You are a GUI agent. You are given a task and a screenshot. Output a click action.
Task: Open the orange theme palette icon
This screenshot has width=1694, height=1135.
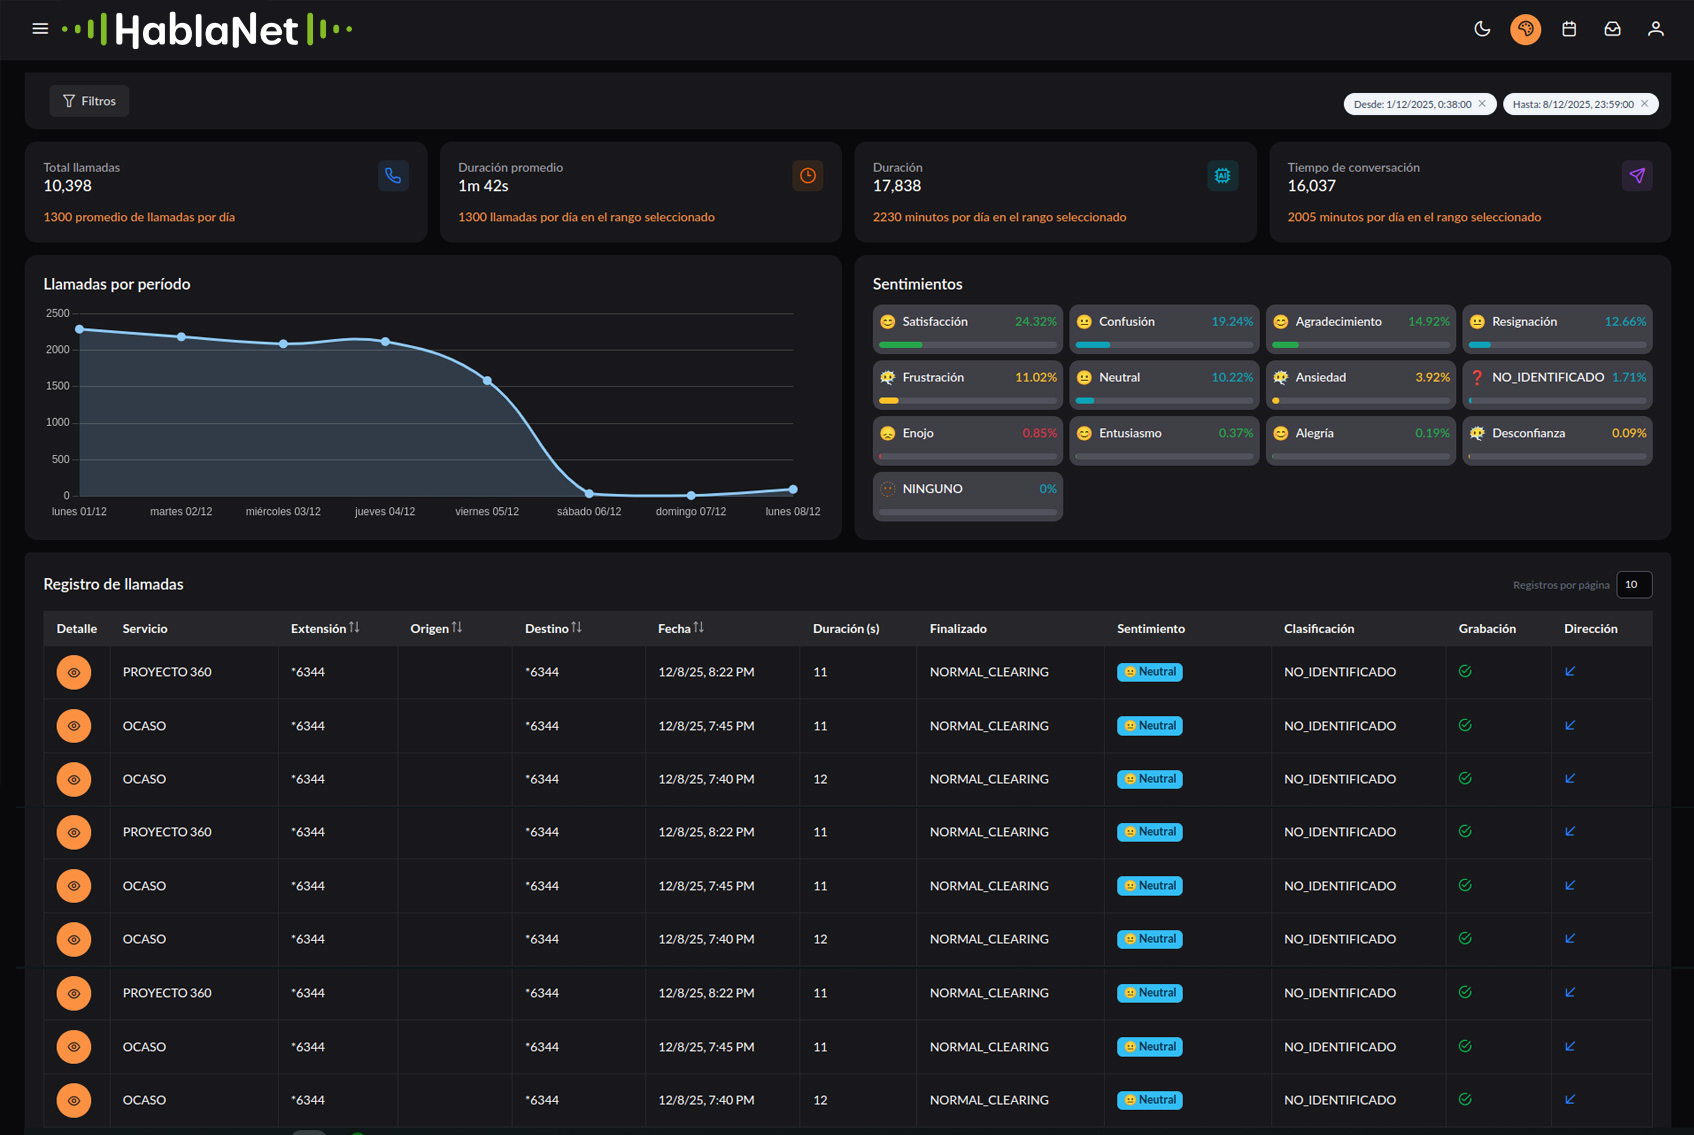click(1525, 29)
